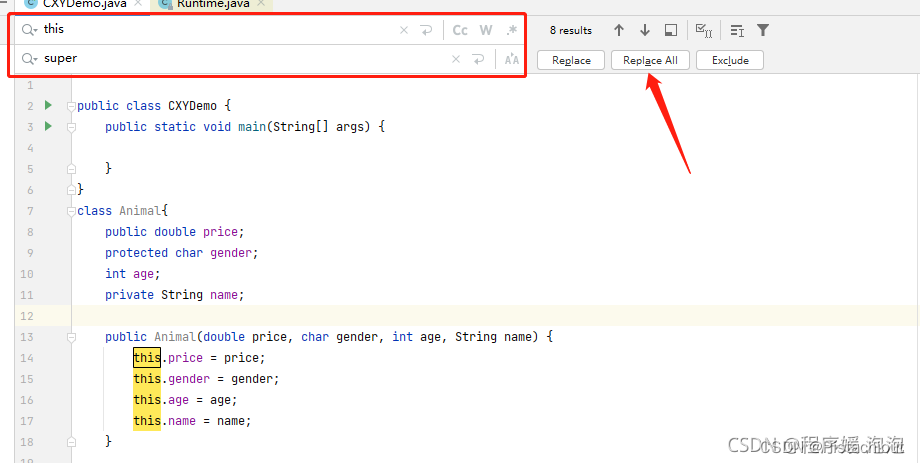920x463 pixels.
Task: Click the Replace All button
Action: coord(650,60)
